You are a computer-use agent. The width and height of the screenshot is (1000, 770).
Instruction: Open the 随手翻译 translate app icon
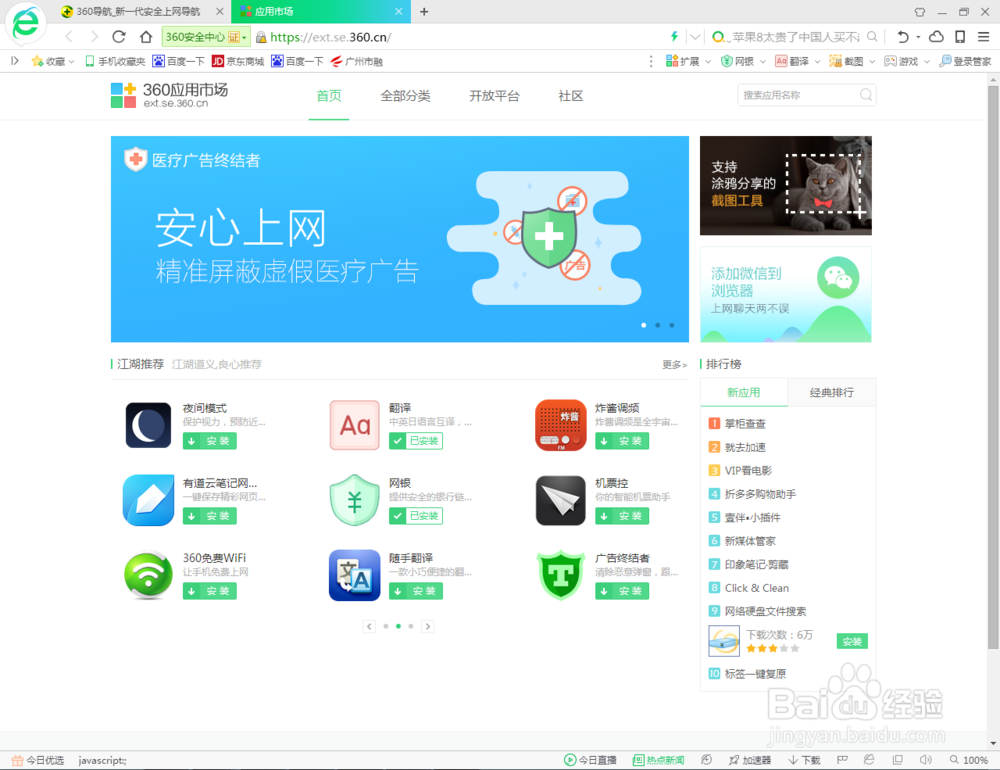(x=355, y=575)
